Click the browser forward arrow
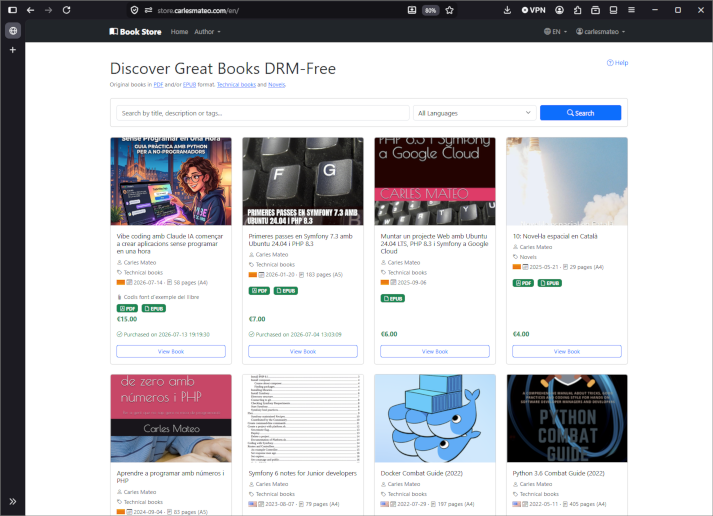 point(48,10)
